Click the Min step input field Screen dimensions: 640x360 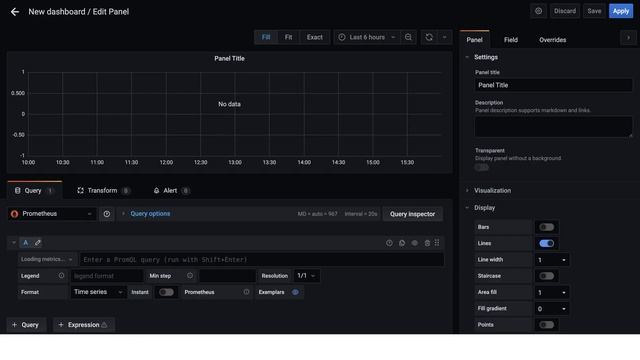point(227,276)
